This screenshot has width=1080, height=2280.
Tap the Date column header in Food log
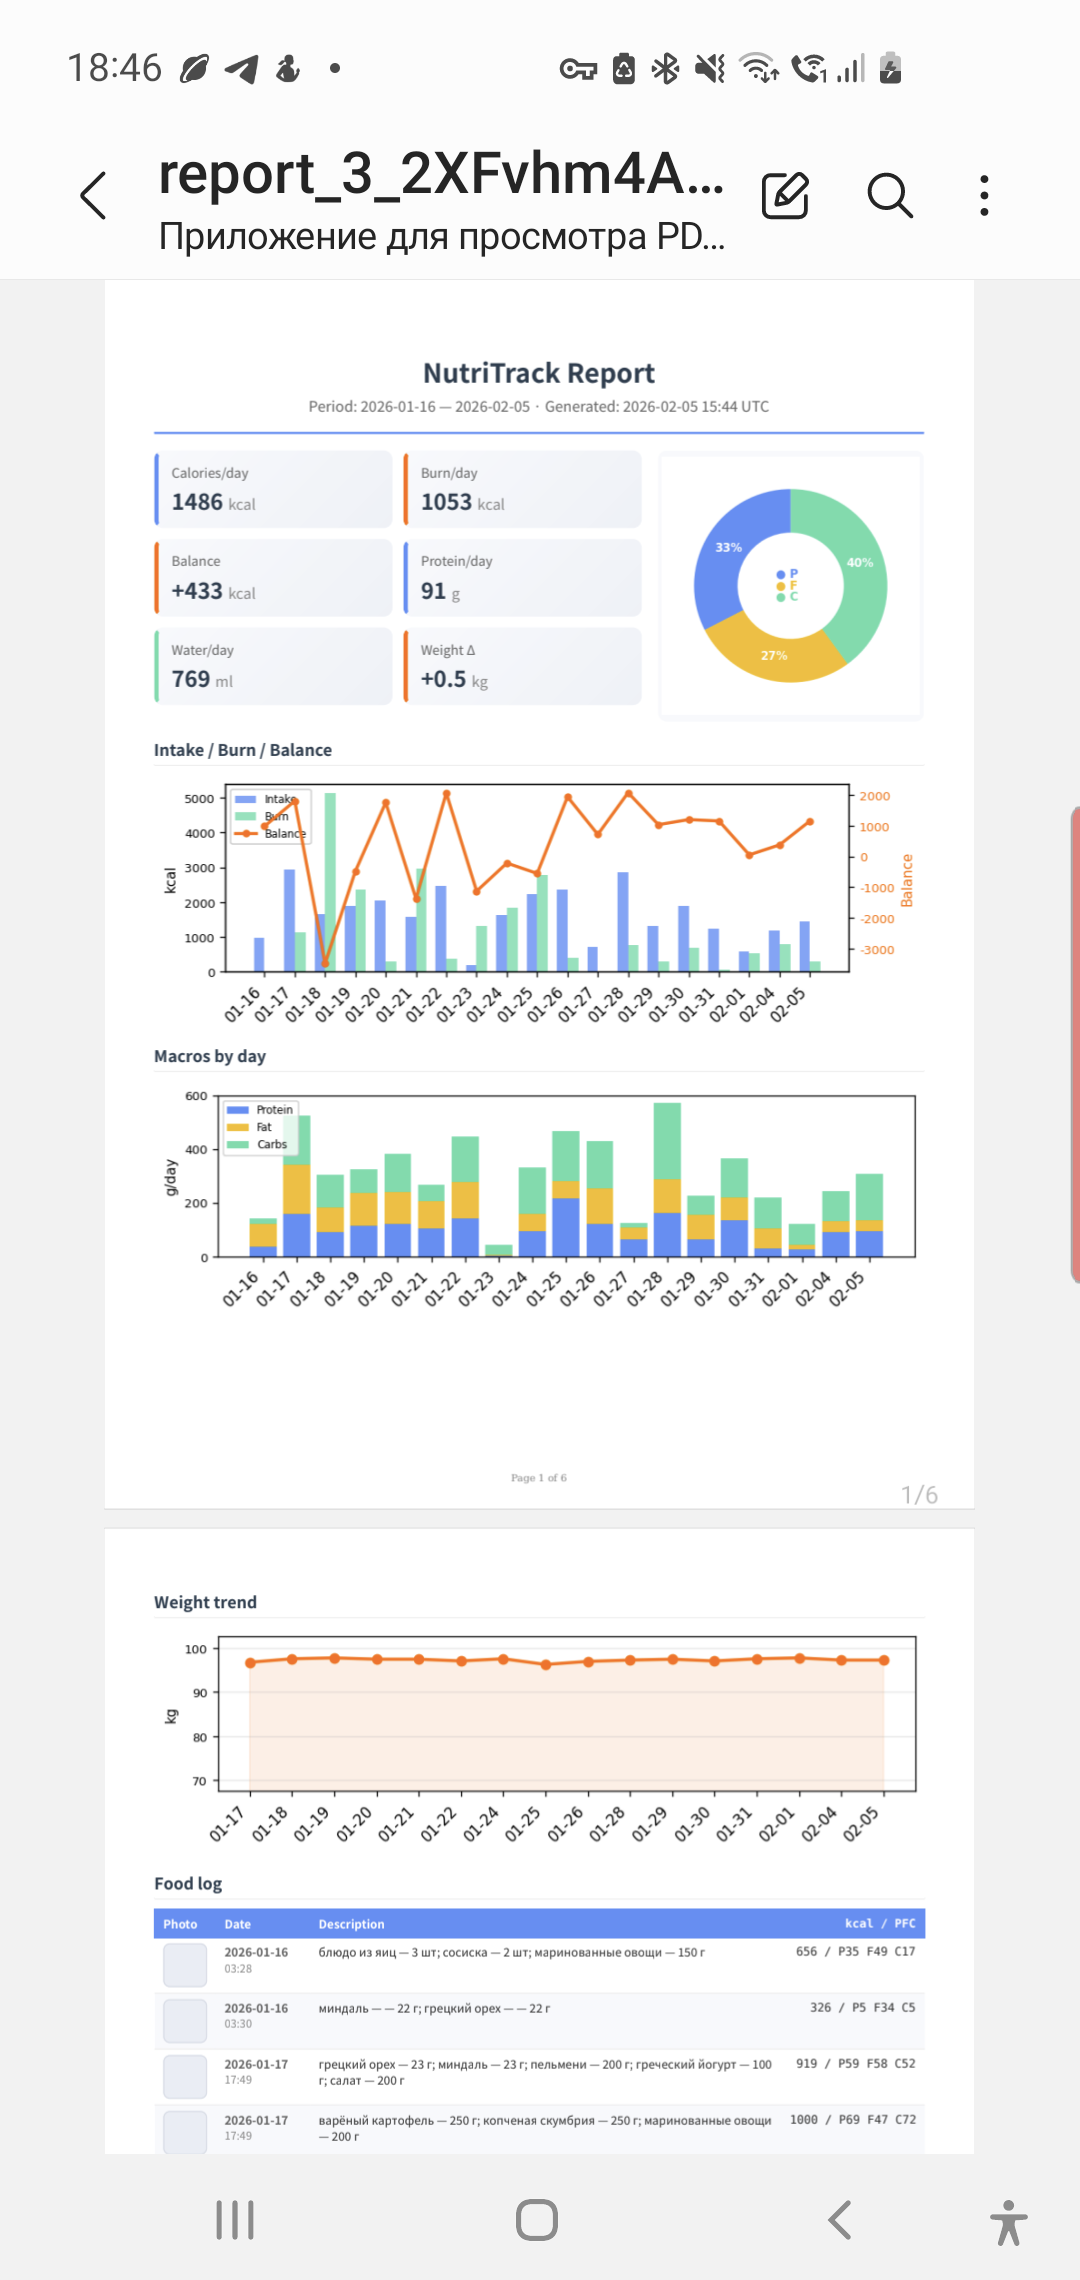pyautogui.click(x=237, y=1924)
